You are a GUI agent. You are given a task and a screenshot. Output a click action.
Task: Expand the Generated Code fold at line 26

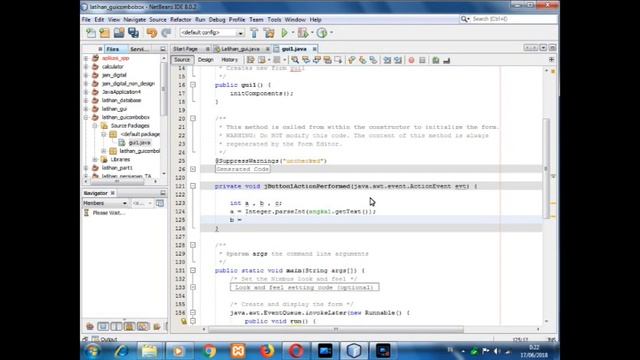[x=193, y=169]
